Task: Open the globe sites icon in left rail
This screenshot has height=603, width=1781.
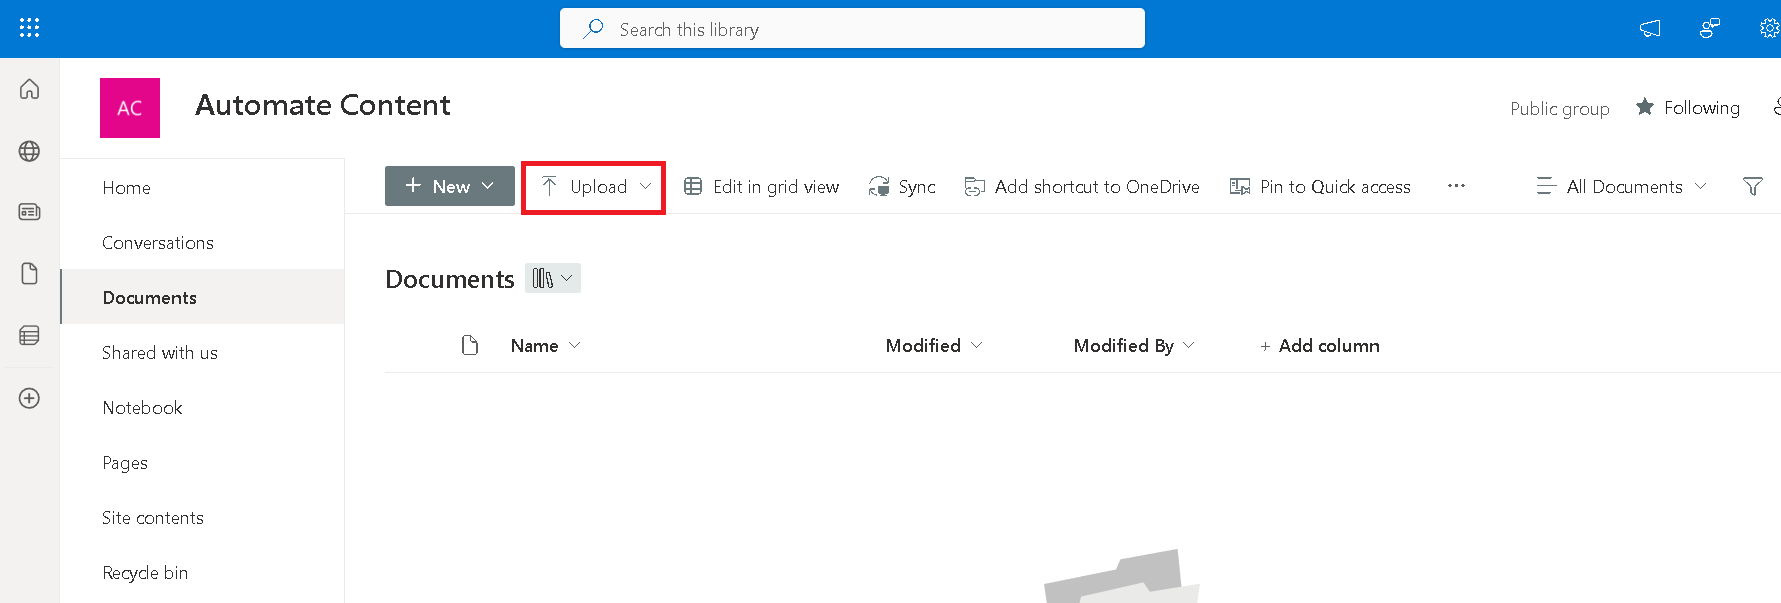Action: (x=30, y=151)
